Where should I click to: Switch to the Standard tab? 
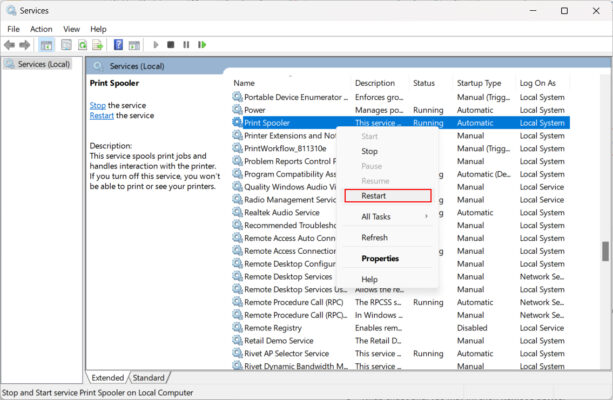point(148,378)
